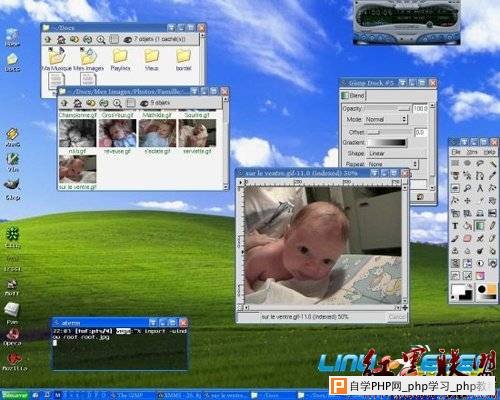Image resolution: width=500 pixels, height=400 pixels.
Task: Click Cancel in the image window status bar
Action: (x=397, y=317)
